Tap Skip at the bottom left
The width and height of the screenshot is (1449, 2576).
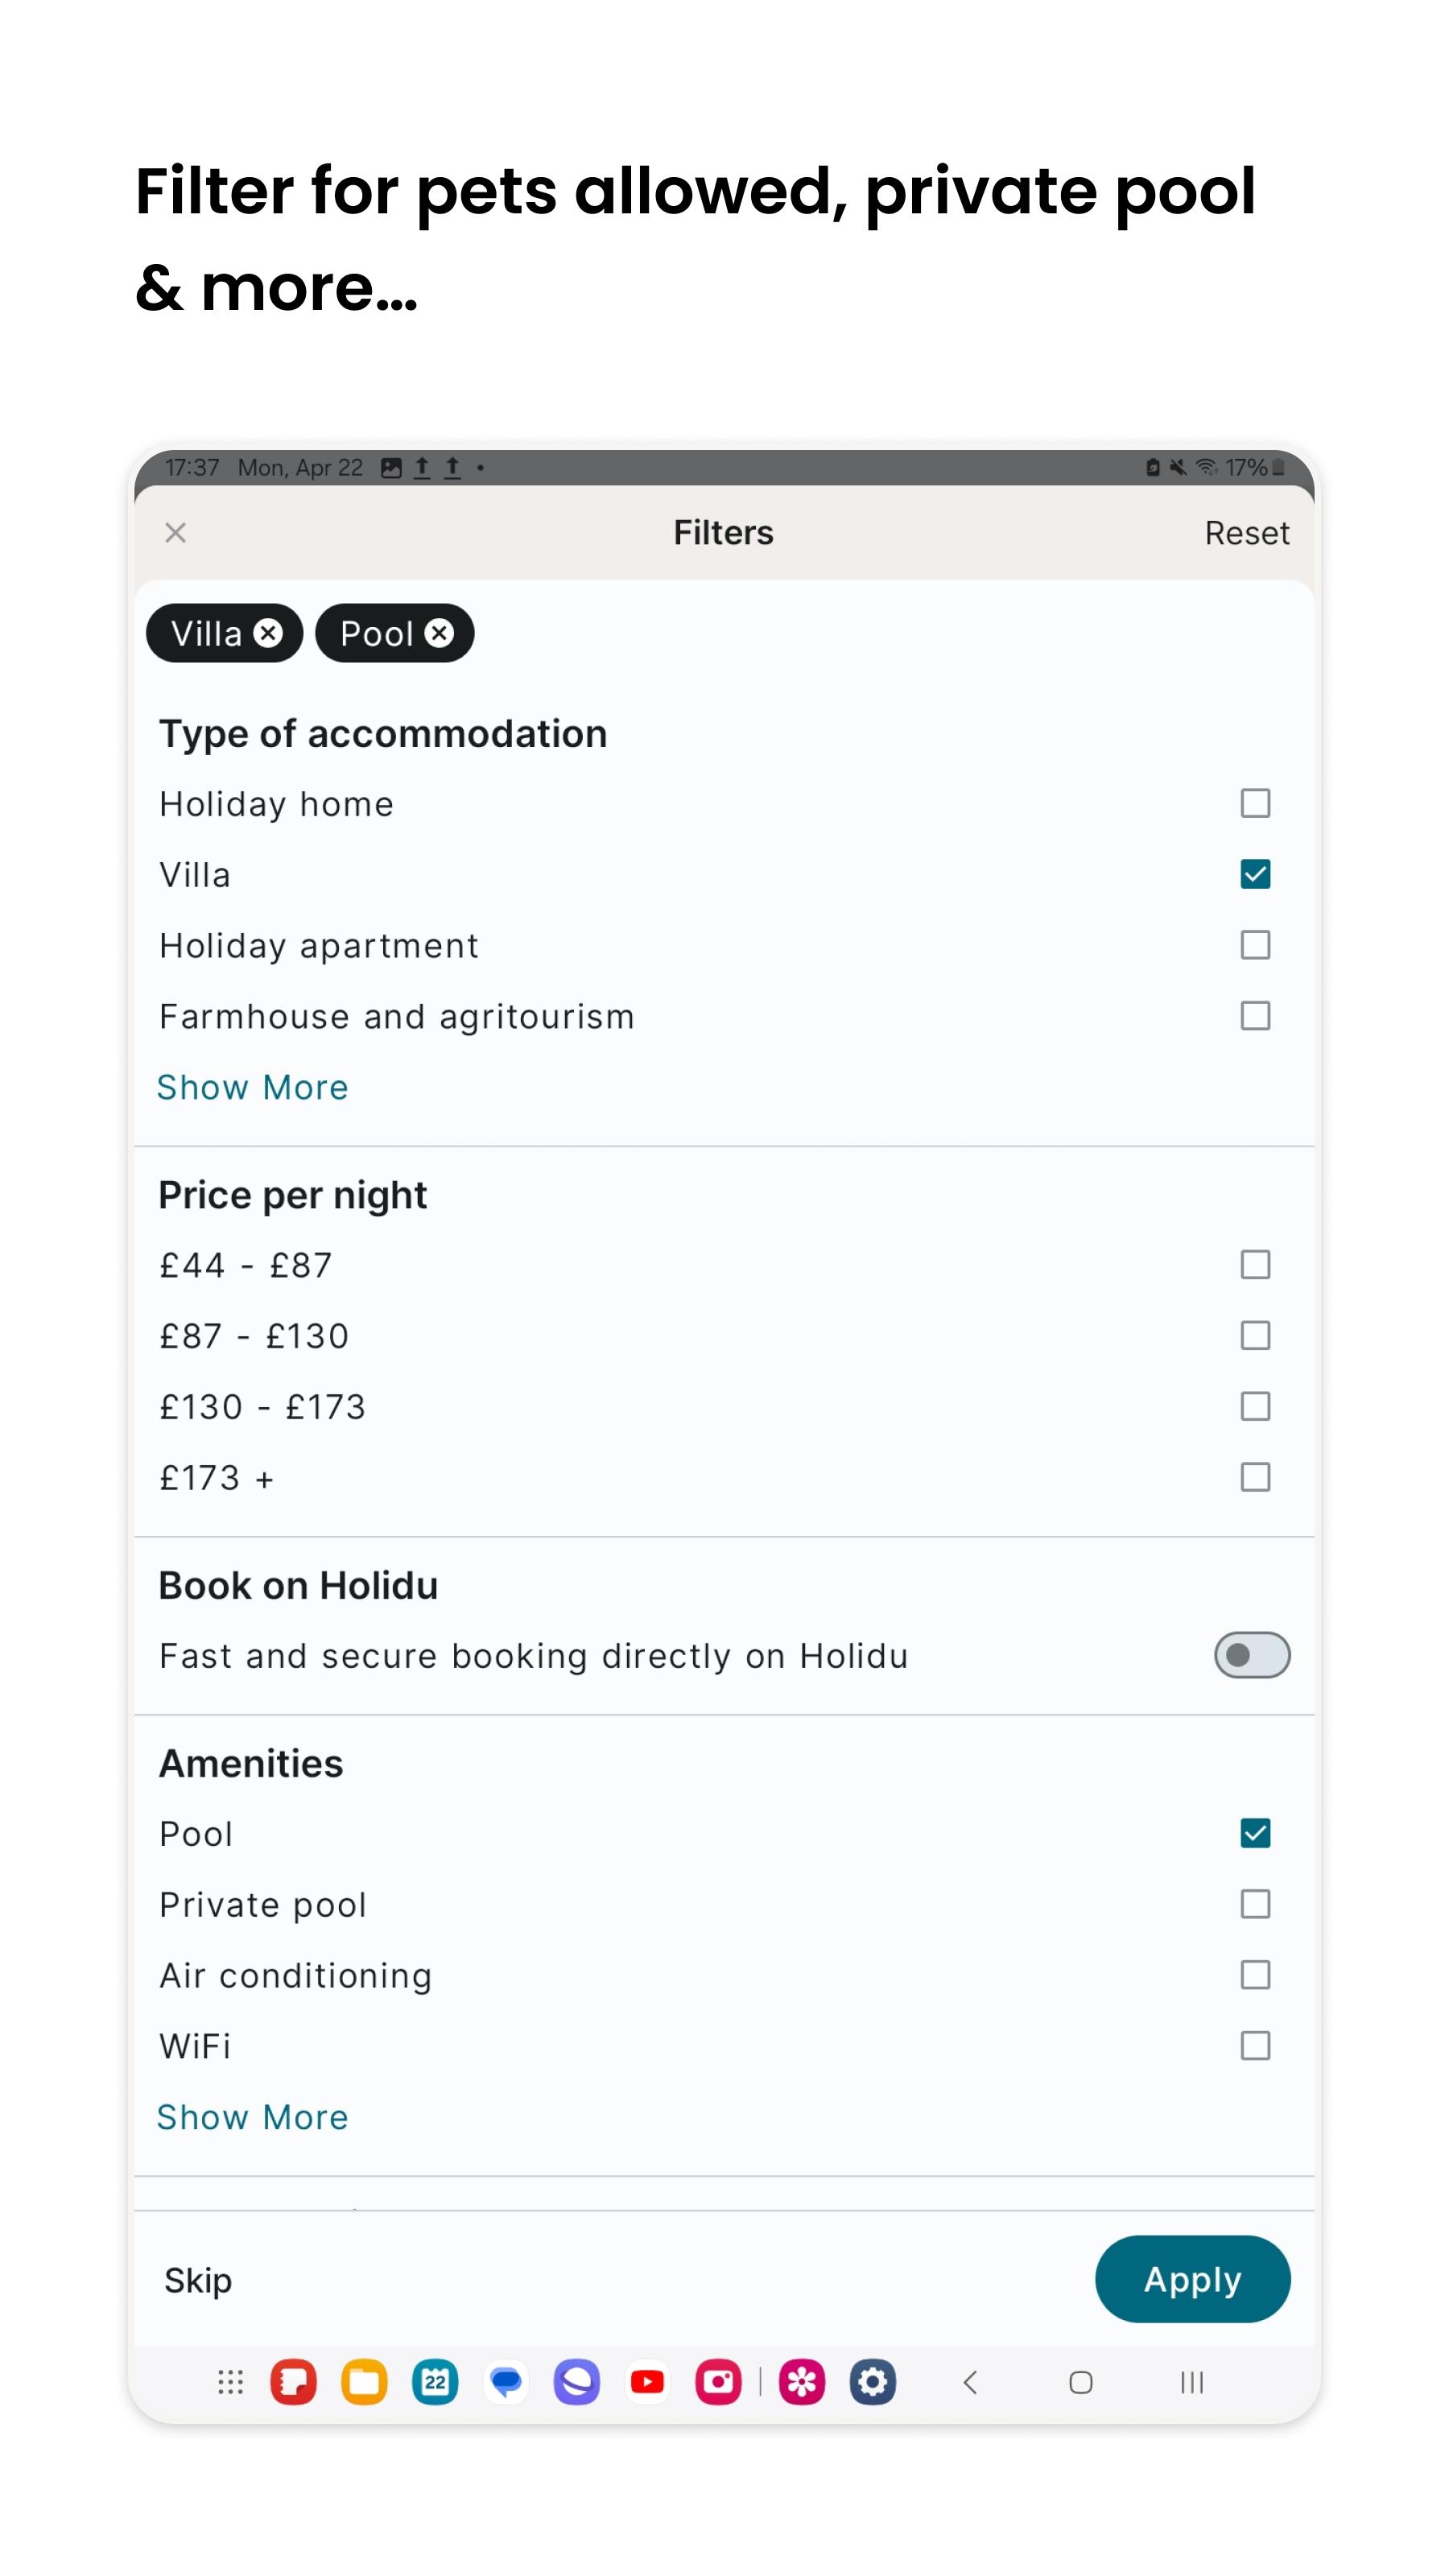click(x=198, y=2280)
